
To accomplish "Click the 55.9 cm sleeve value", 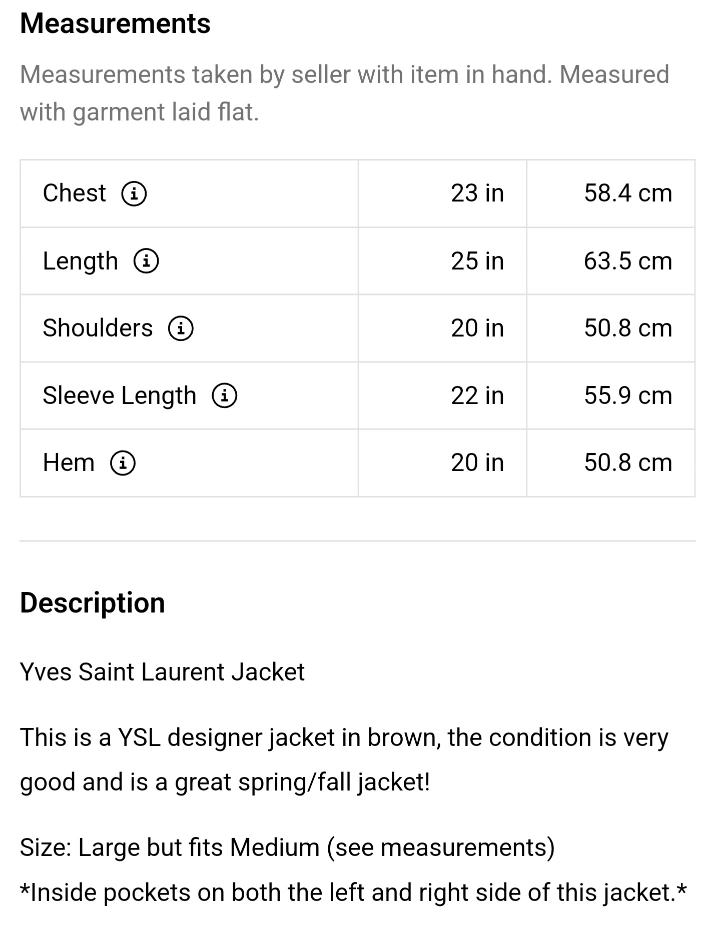I will pos(628,396).
